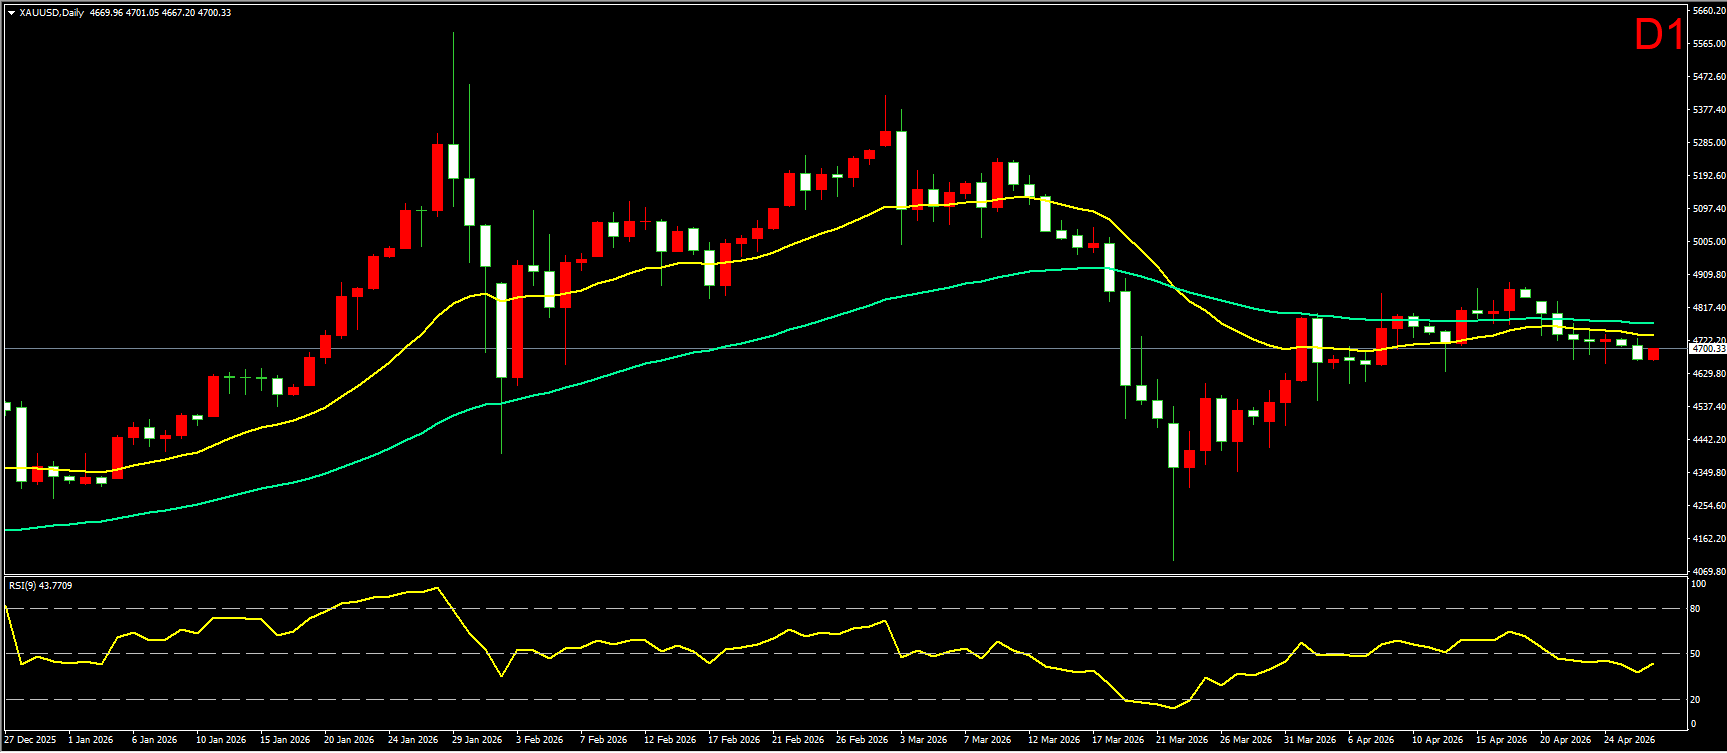Click the RSI scale value 80
Screen dimensions: 1727x753
pyautogui.click(x=1694, y=609)
